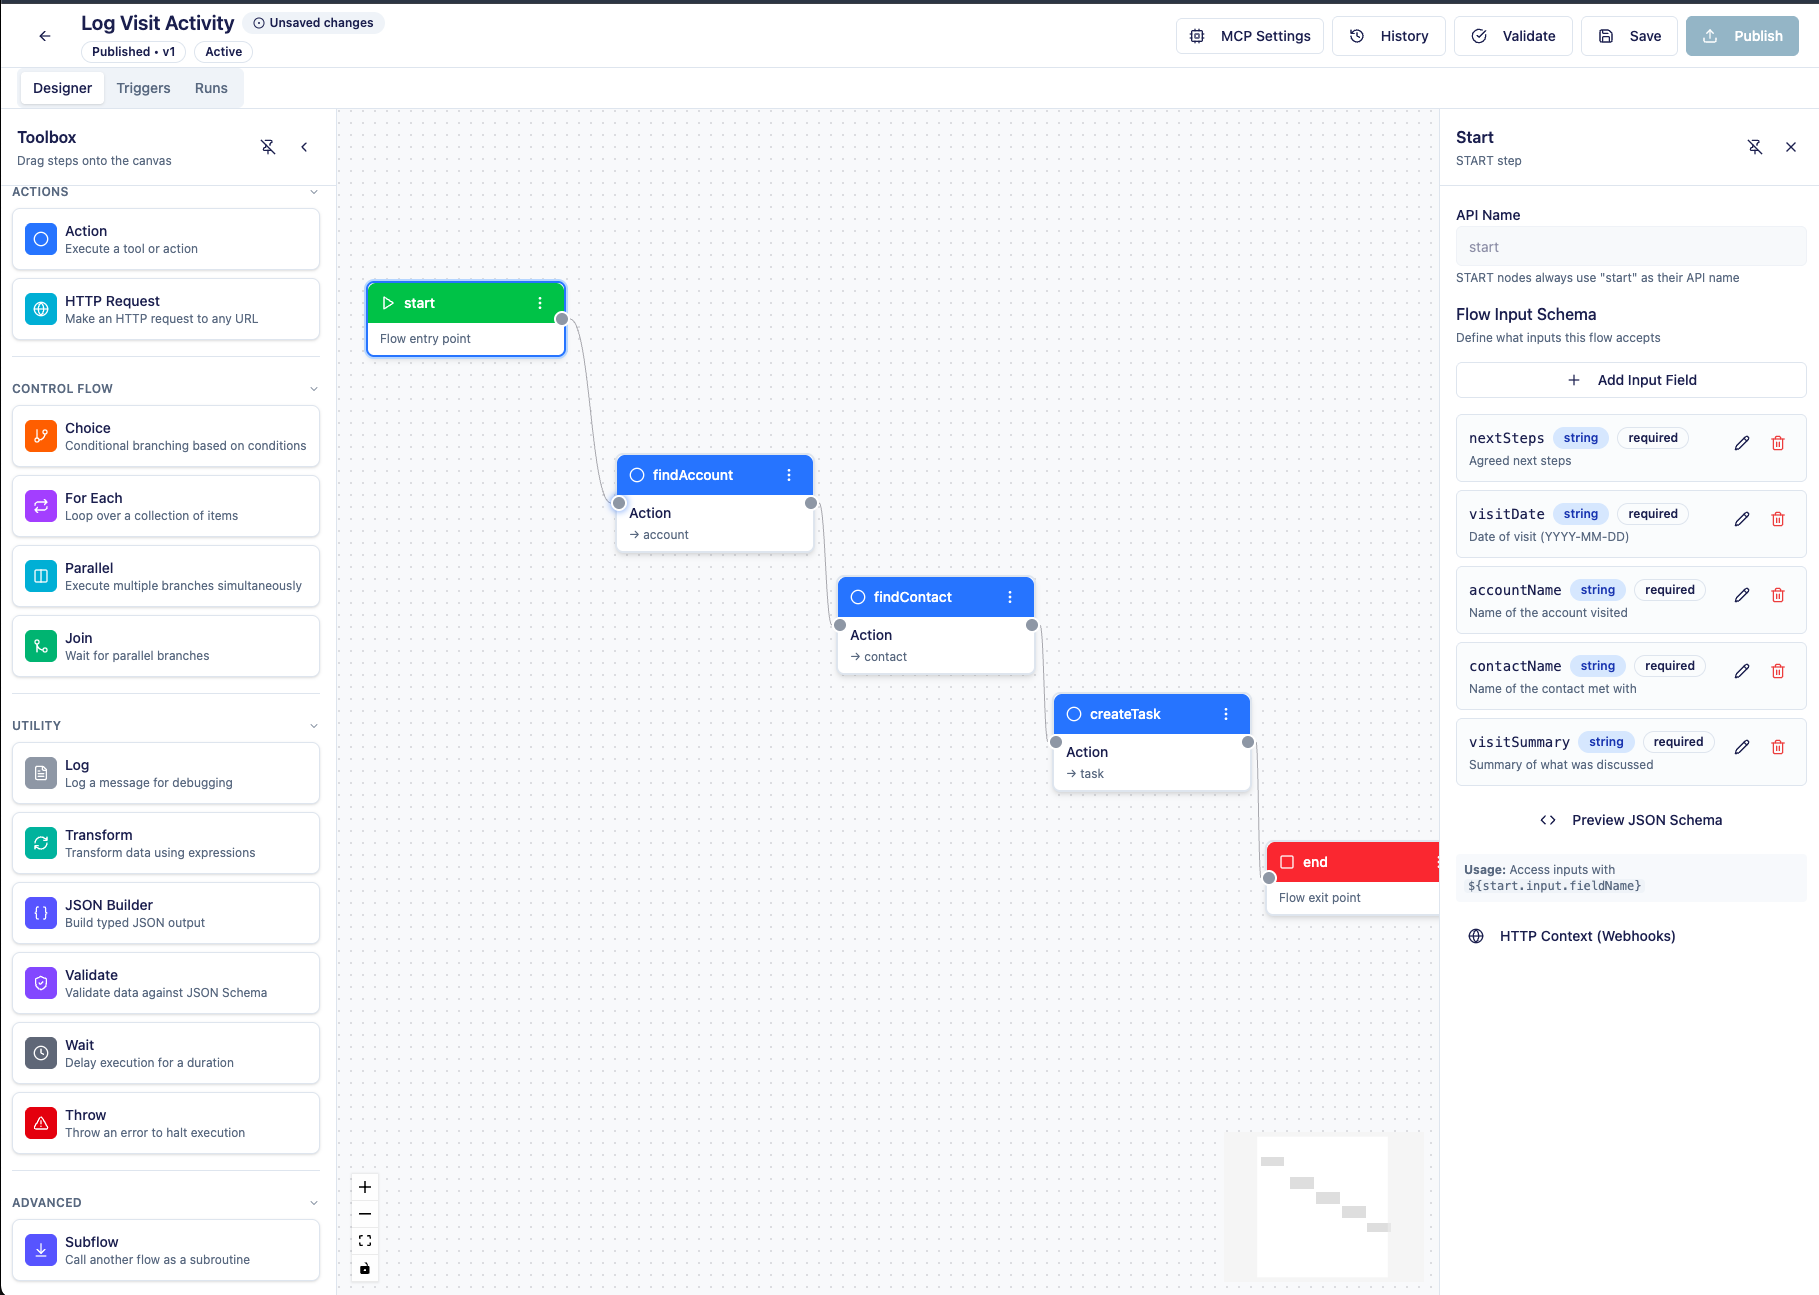Close the Start properties panel

(x=1791, y=147)
